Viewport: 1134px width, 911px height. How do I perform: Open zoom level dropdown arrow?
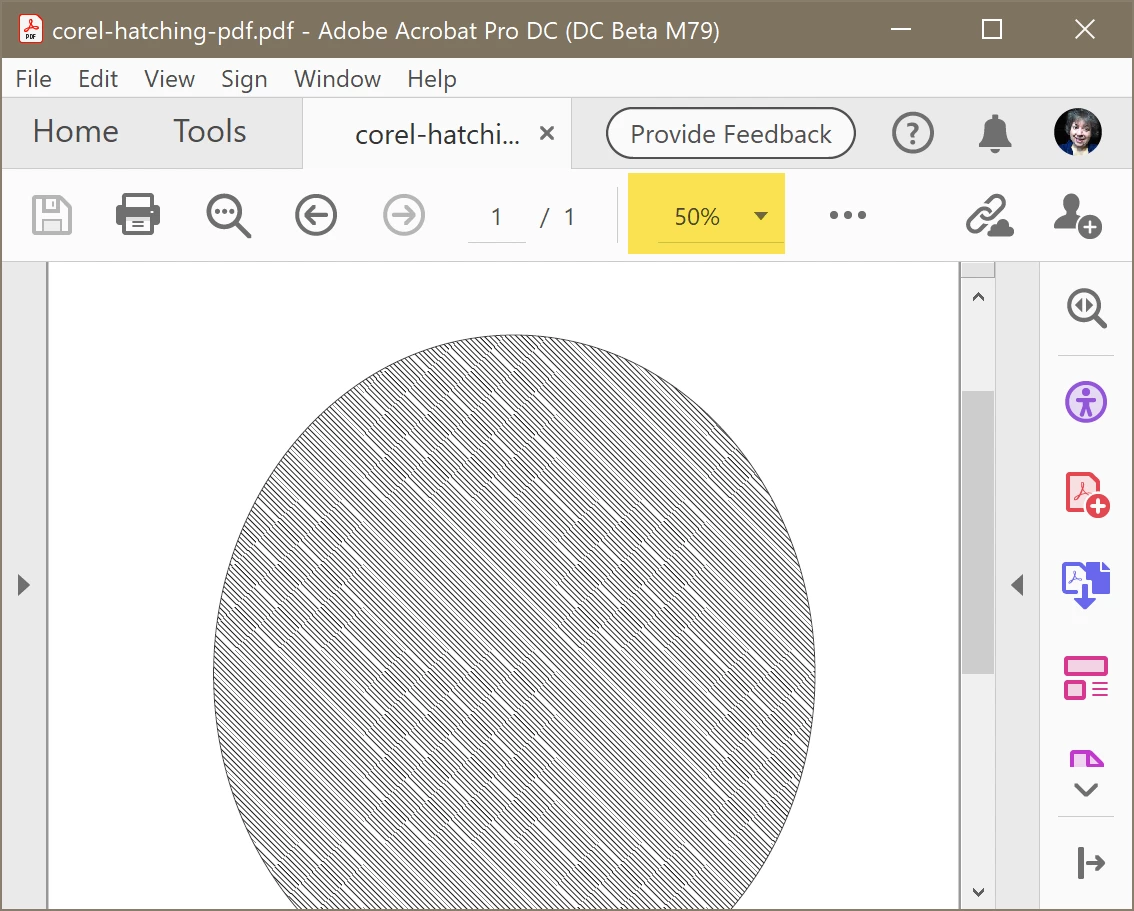click(761, 215)
